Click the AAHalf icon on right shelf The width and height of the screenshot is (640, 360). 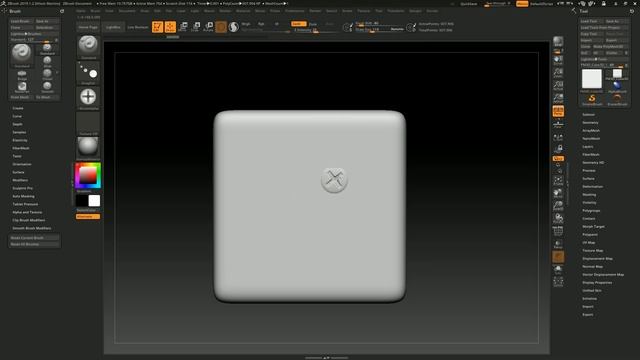[558, 98]
